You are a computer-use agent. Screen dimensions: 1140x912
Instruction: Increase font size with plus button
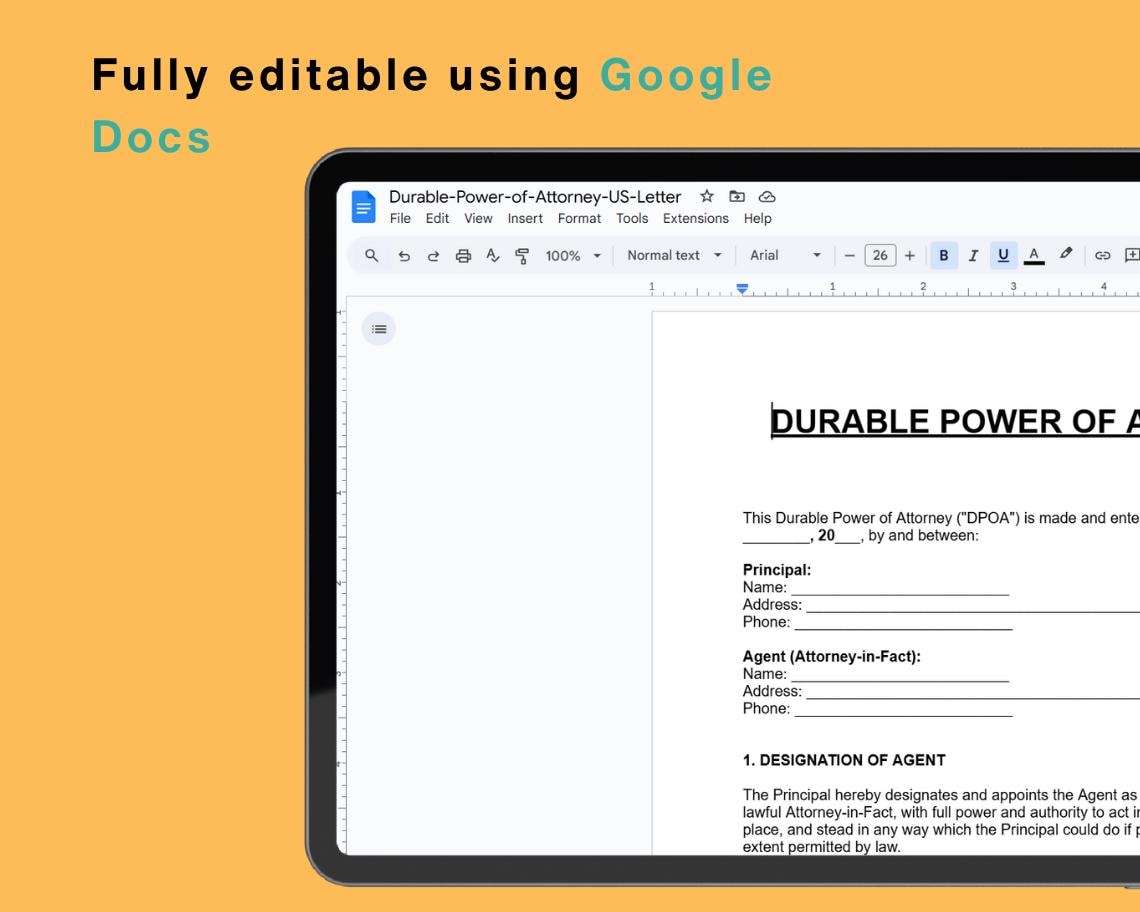pos(910,255)
